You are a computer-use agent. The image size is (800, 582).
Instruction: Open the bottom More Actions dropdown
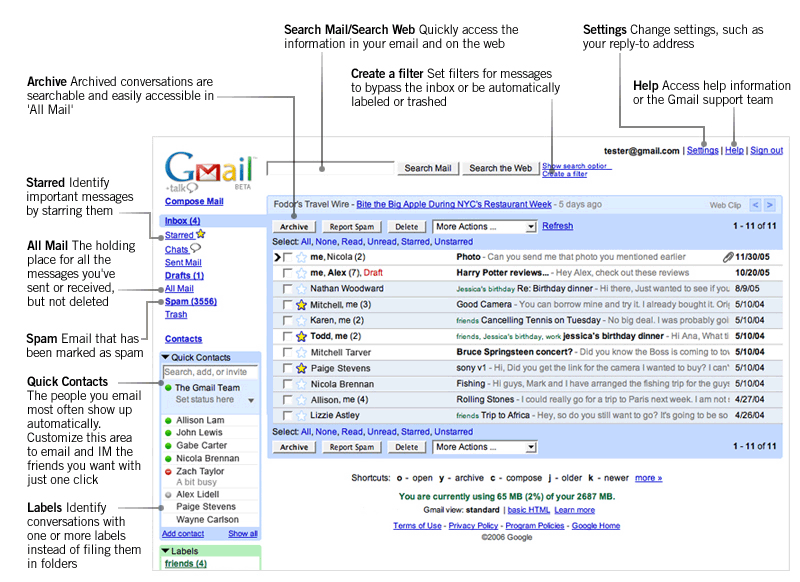tap(485, 447)
